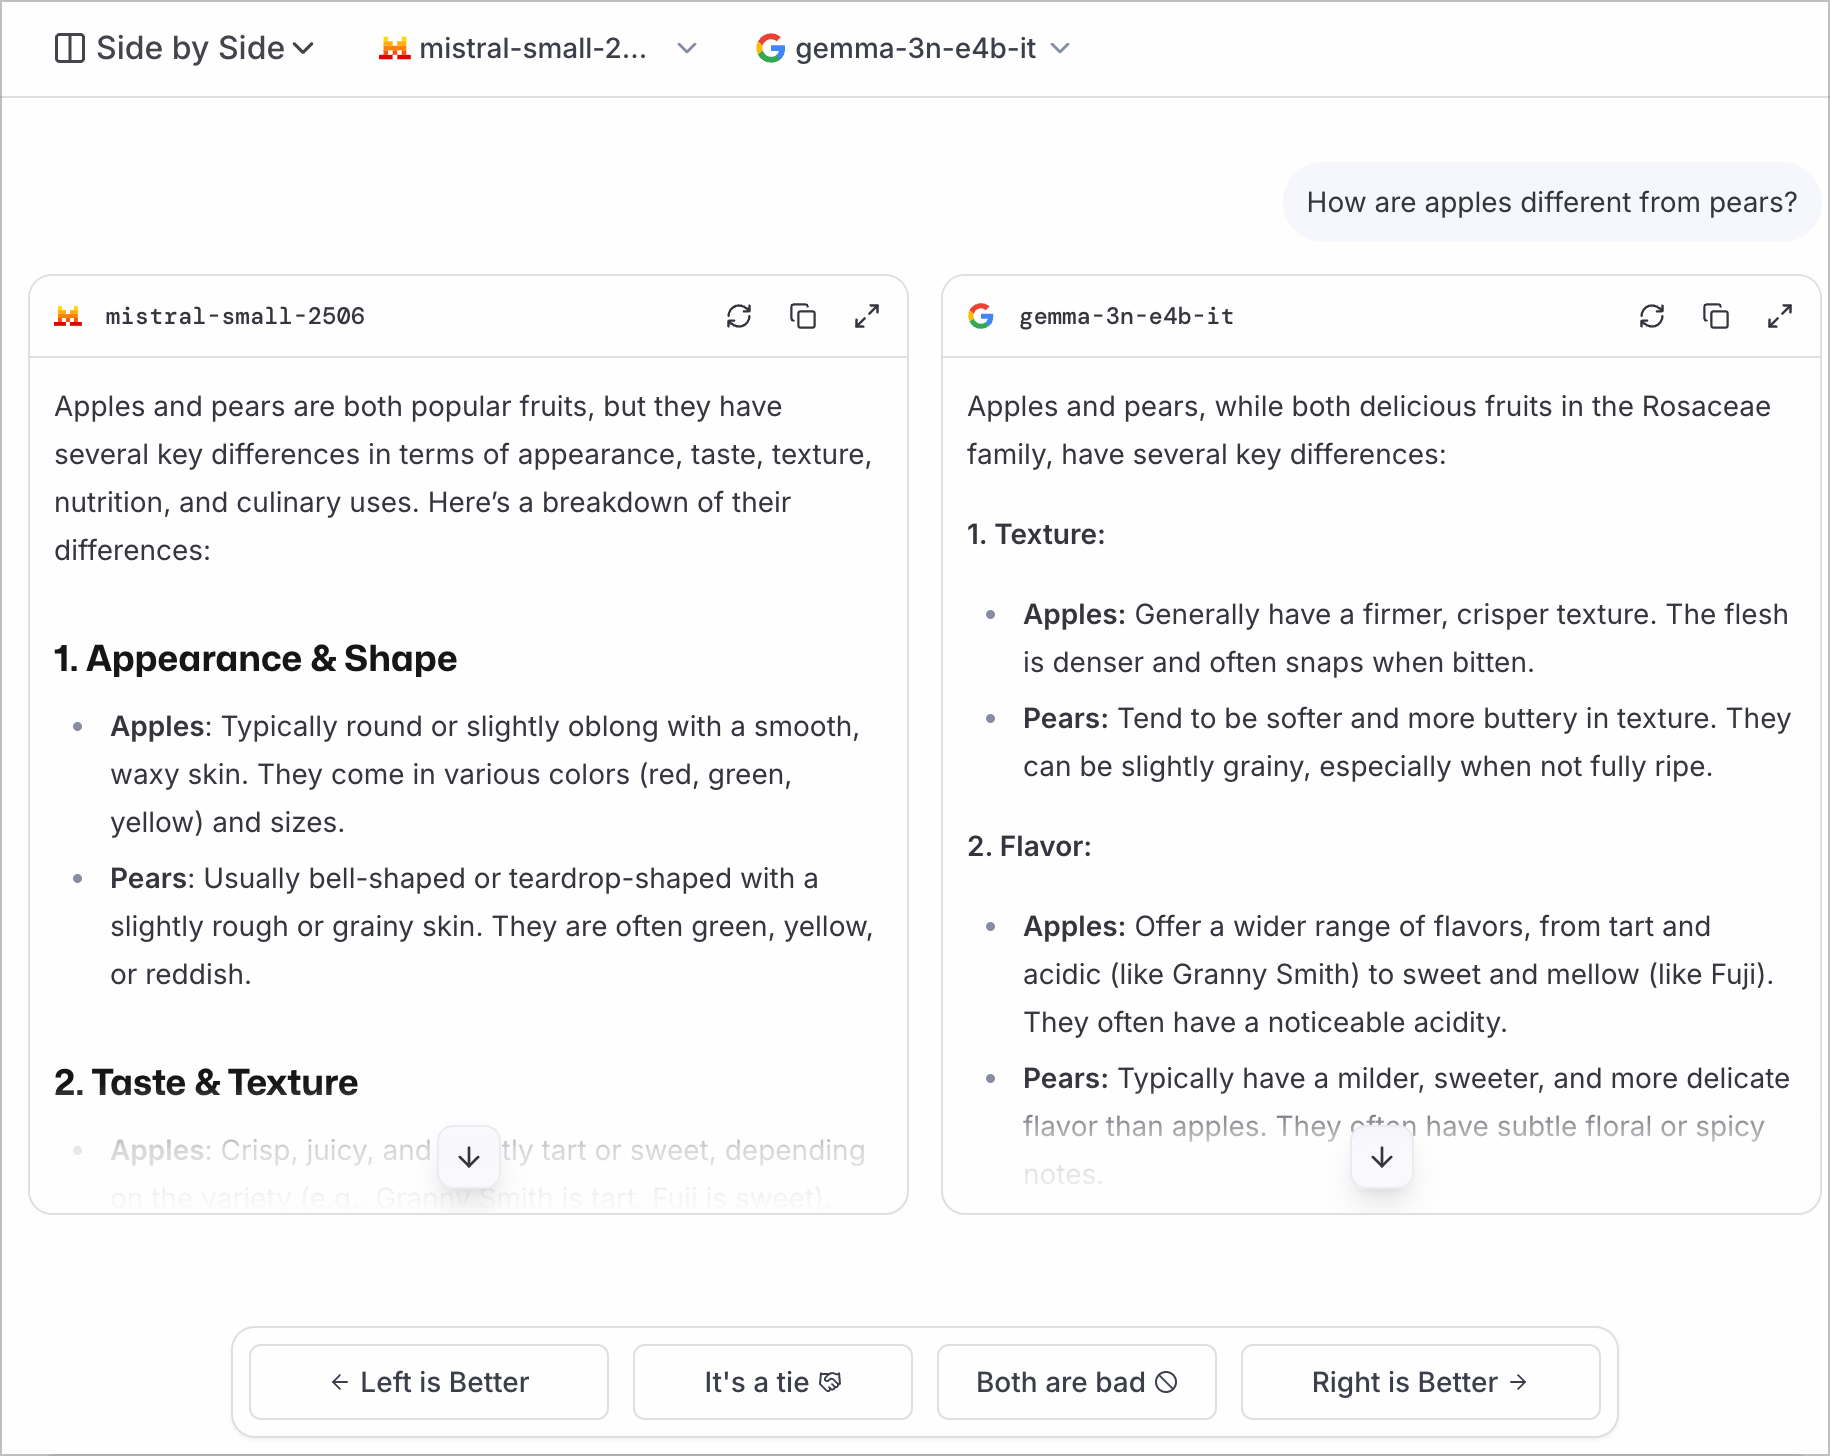This screenshot has width=1830, height=1456.
Task: Open the mistral-small model selector dropdown
Action: 538,48
